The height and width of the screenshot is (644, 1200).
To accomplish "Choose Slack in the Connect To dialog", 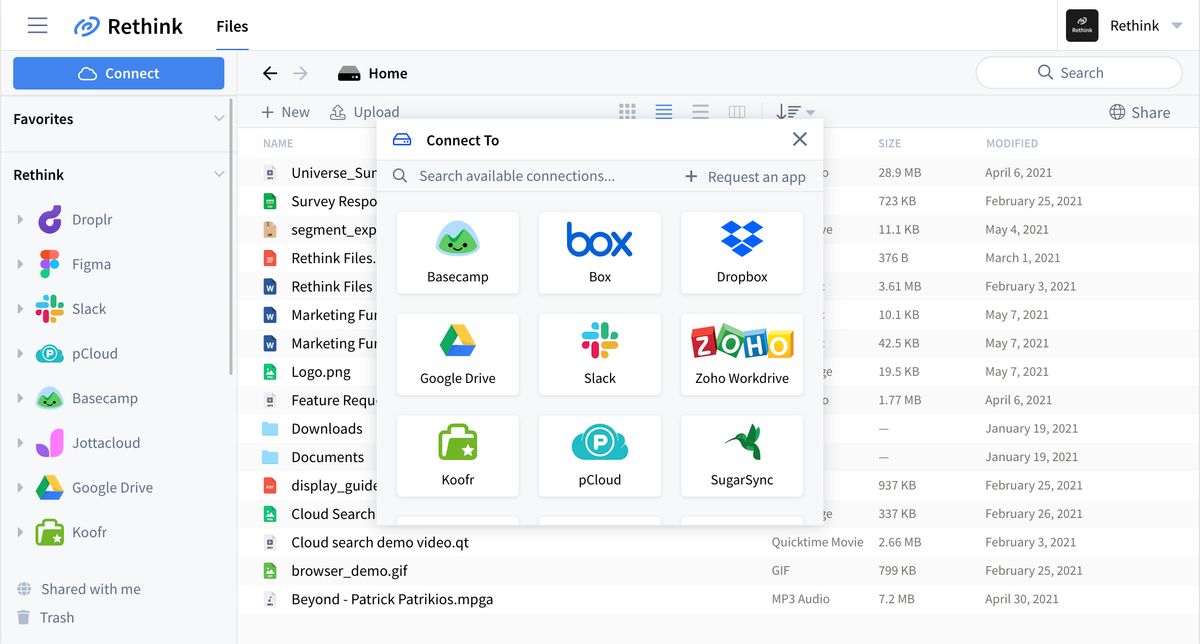I will point(599,354).
